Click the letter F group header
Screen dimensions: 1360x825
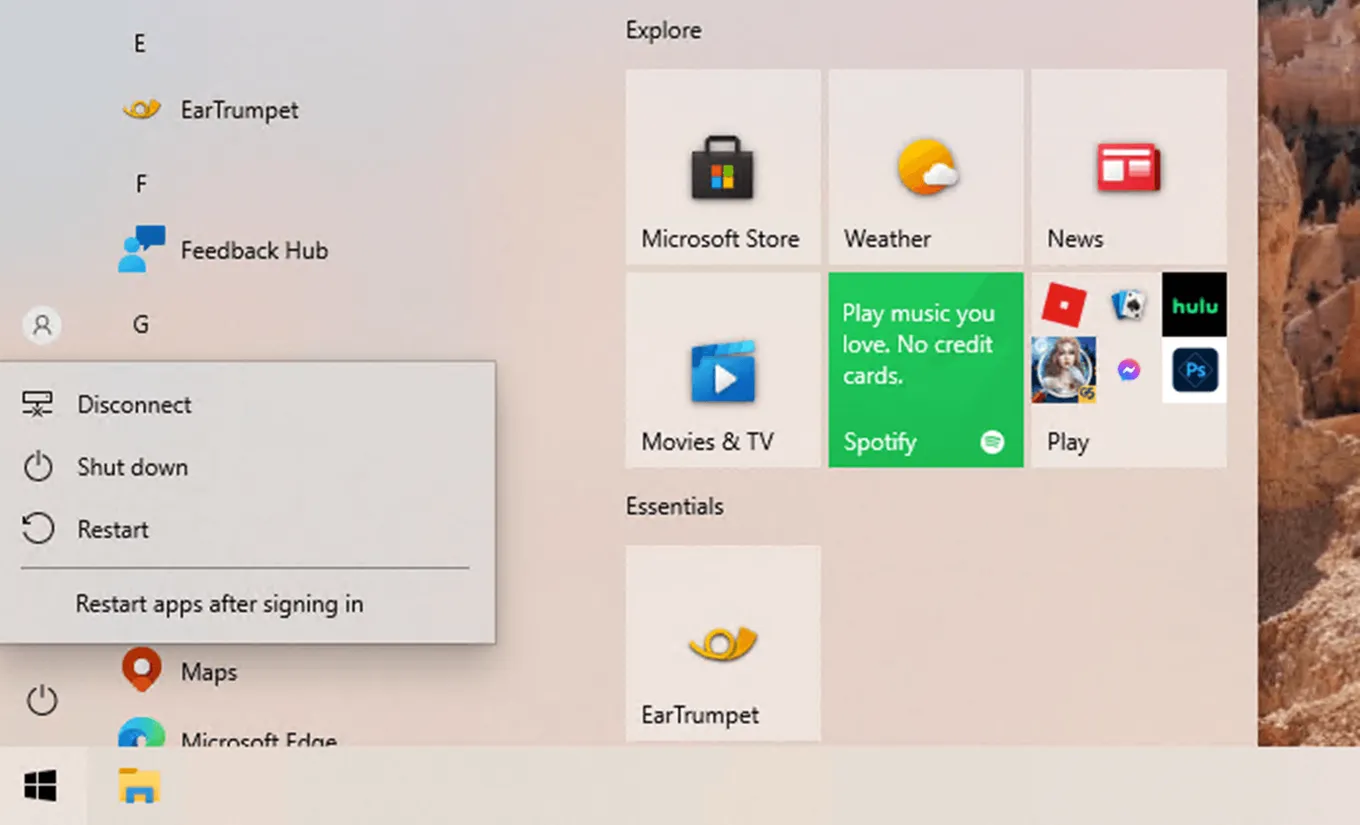pyautogui.click(x=141, y=184)
